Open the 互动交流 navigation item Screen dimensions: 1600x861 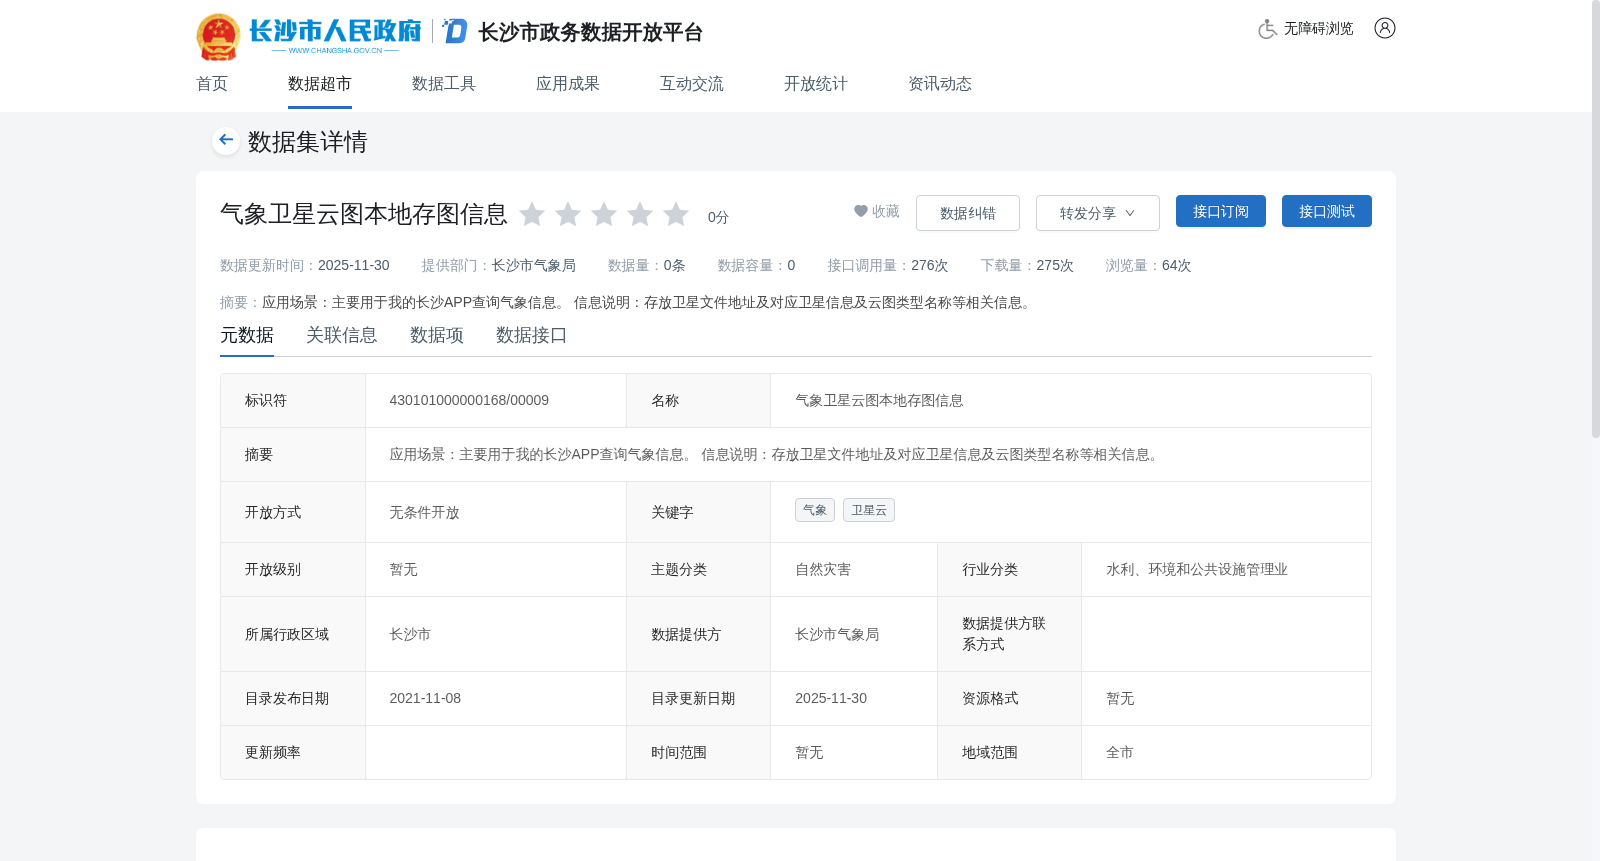click(692, 84)
